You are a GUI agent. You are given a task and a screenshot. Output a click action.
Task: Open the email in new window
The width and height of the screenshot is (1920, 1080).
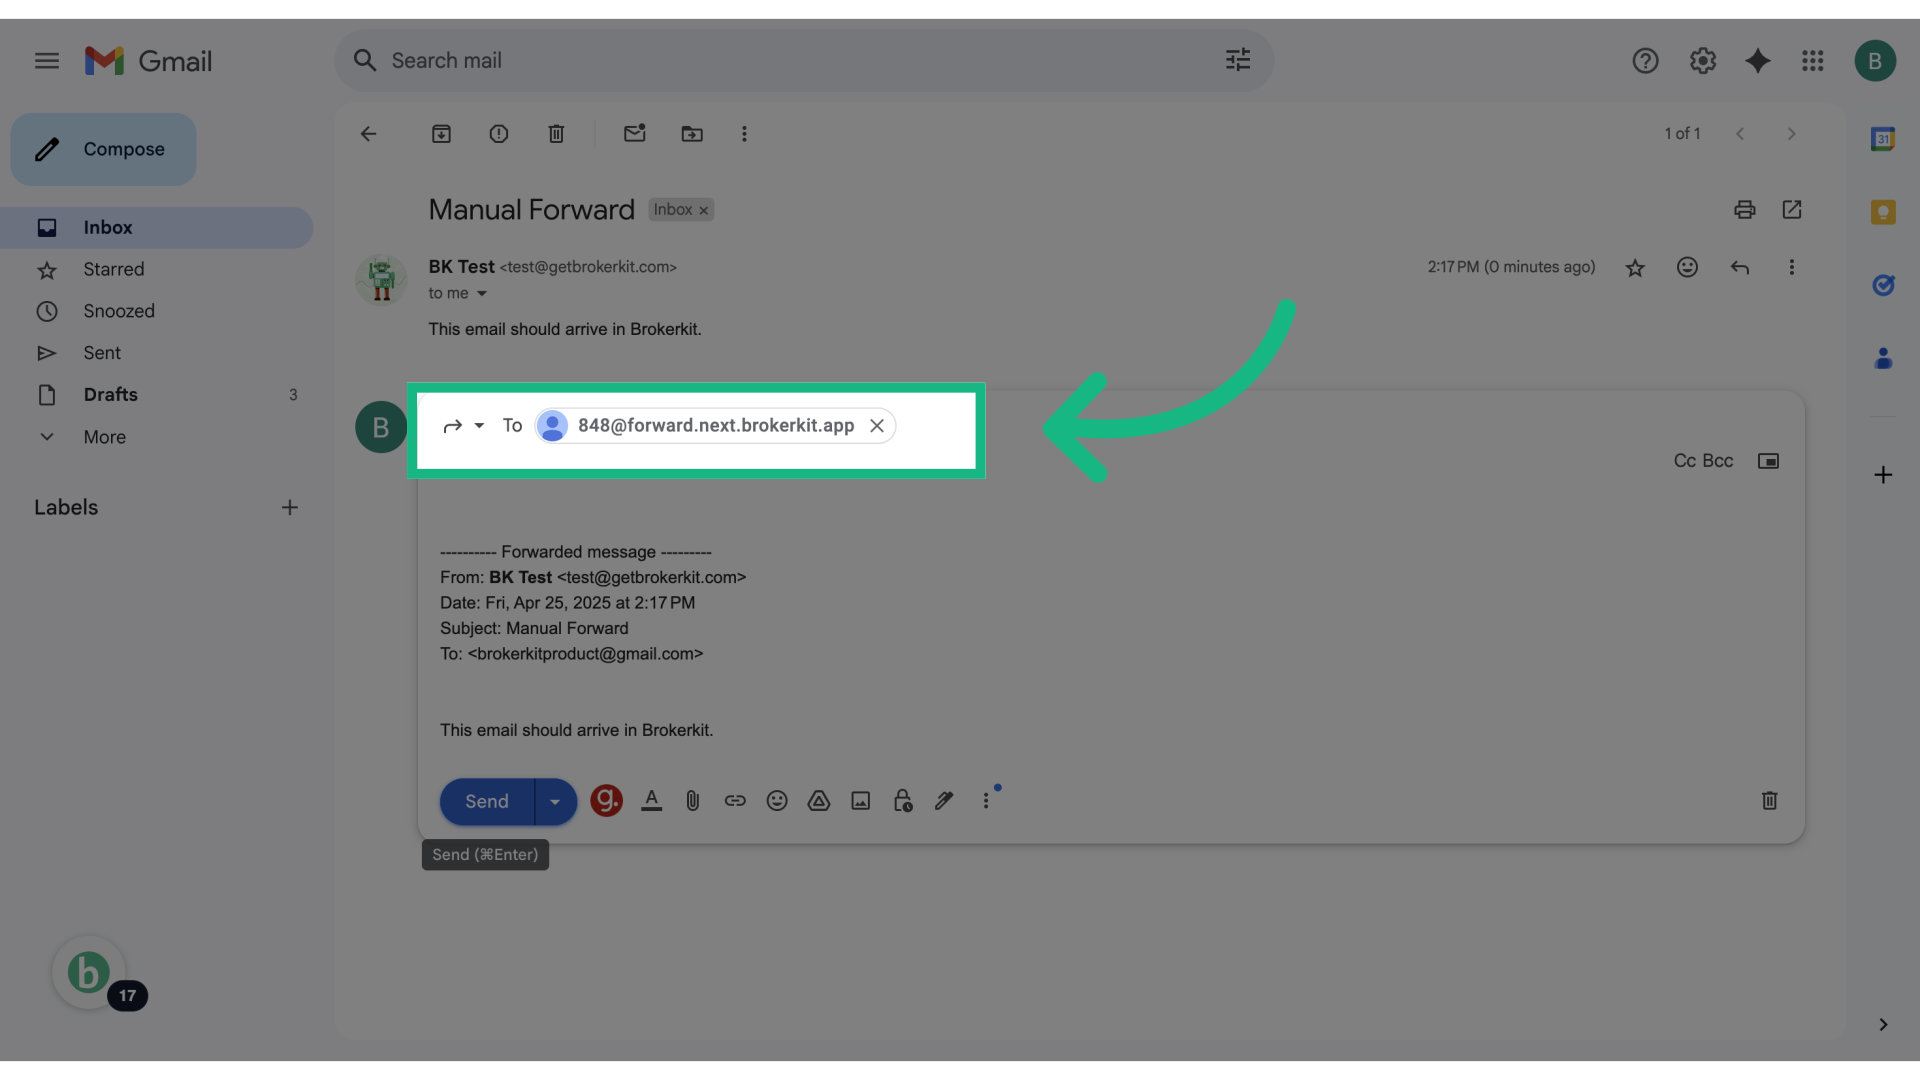1792,210
